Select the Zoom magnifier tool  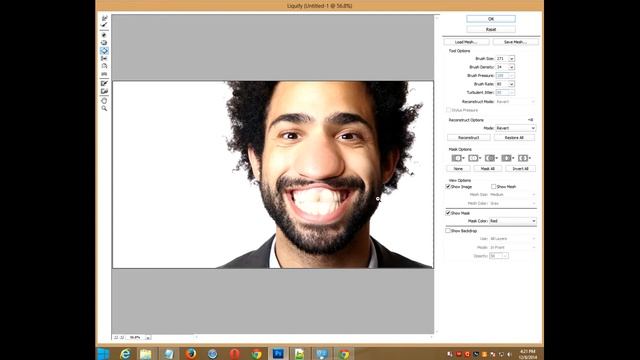[104, 108]
